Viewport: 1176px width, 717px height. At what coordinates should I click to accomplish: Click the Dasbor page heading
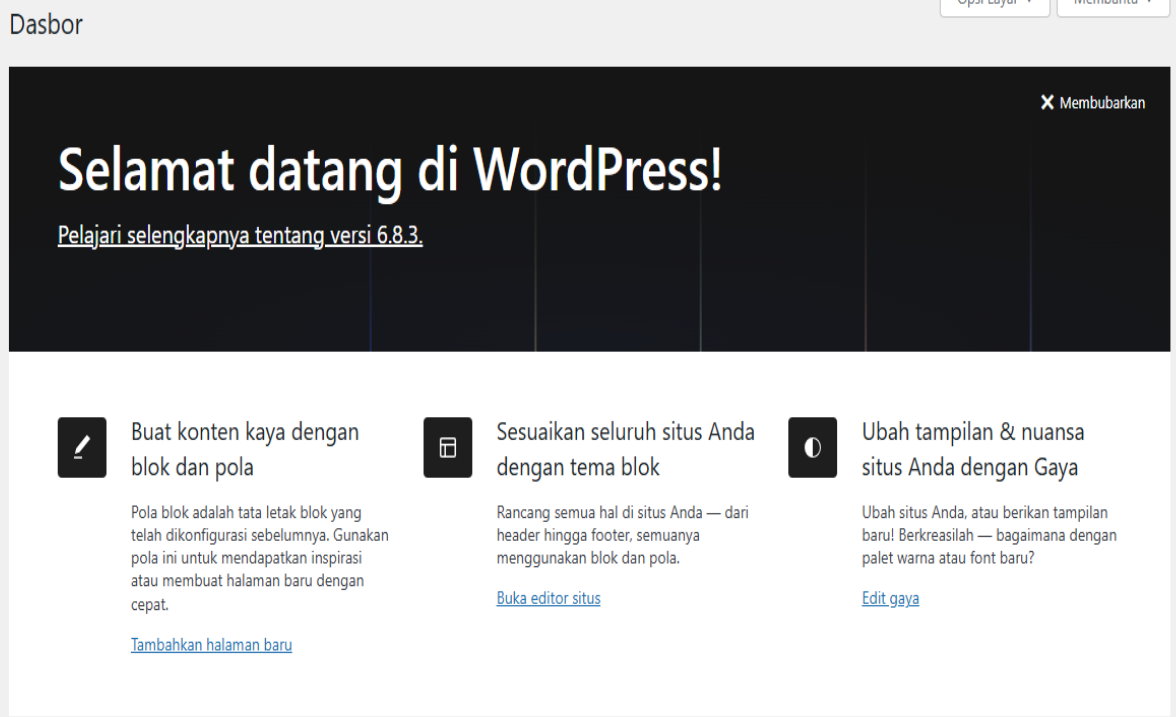pyautogui.click(x=46, y=24)
